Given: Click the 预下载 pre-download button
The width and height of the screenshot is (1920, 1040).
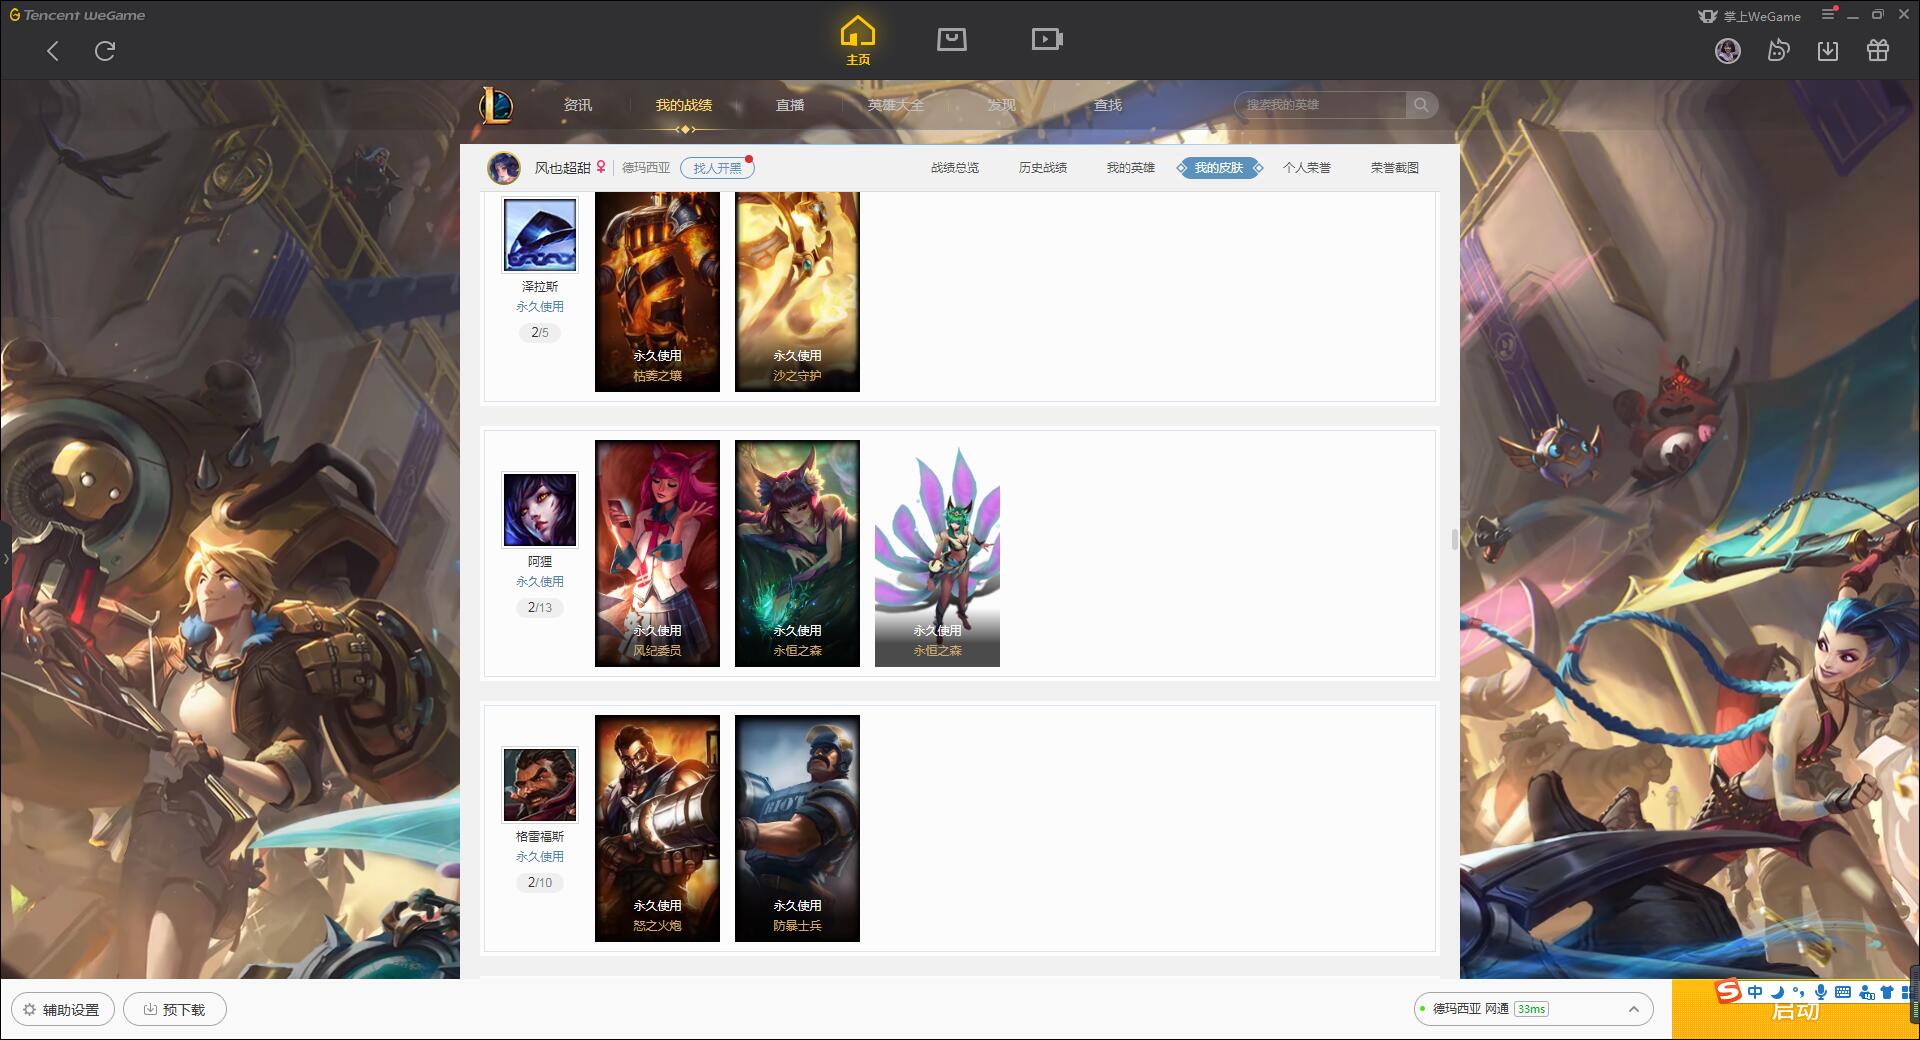Looking at the screenshot, I should click(x=175, y=1010).
